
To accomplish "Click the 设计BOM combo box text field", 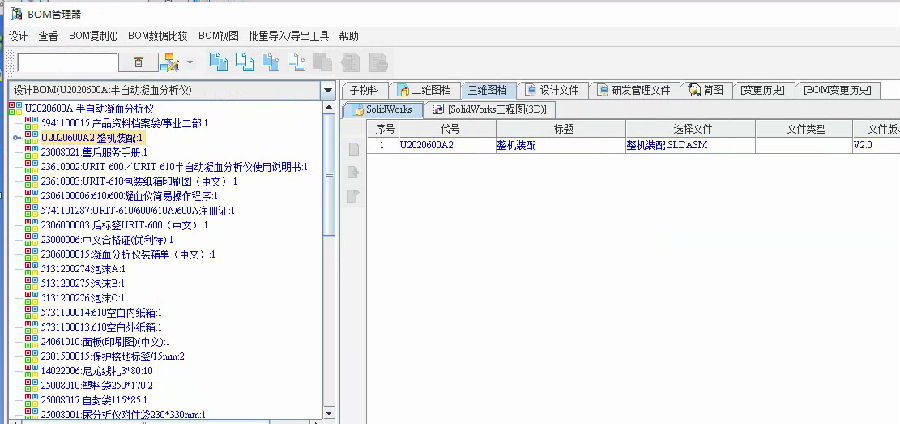I will (165, 91).
